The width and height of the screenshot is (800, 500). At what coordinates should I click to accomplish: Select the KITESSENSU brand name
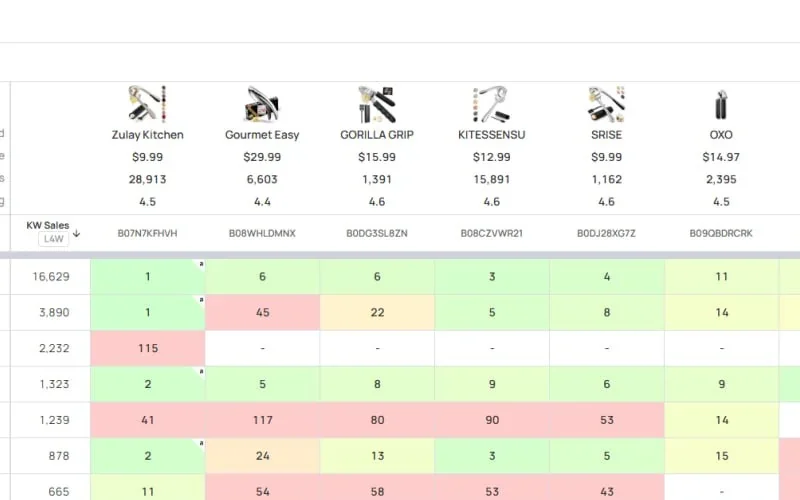click(492, 135)
